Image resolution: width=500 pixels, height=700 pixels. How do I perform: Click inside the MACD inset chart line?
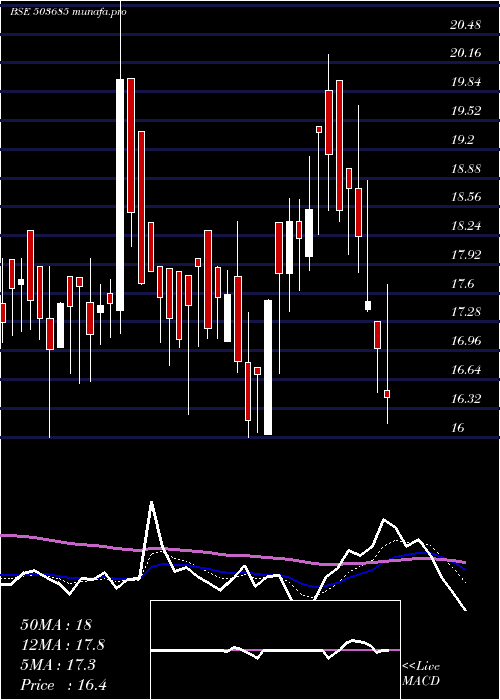(x=275, y=649)
